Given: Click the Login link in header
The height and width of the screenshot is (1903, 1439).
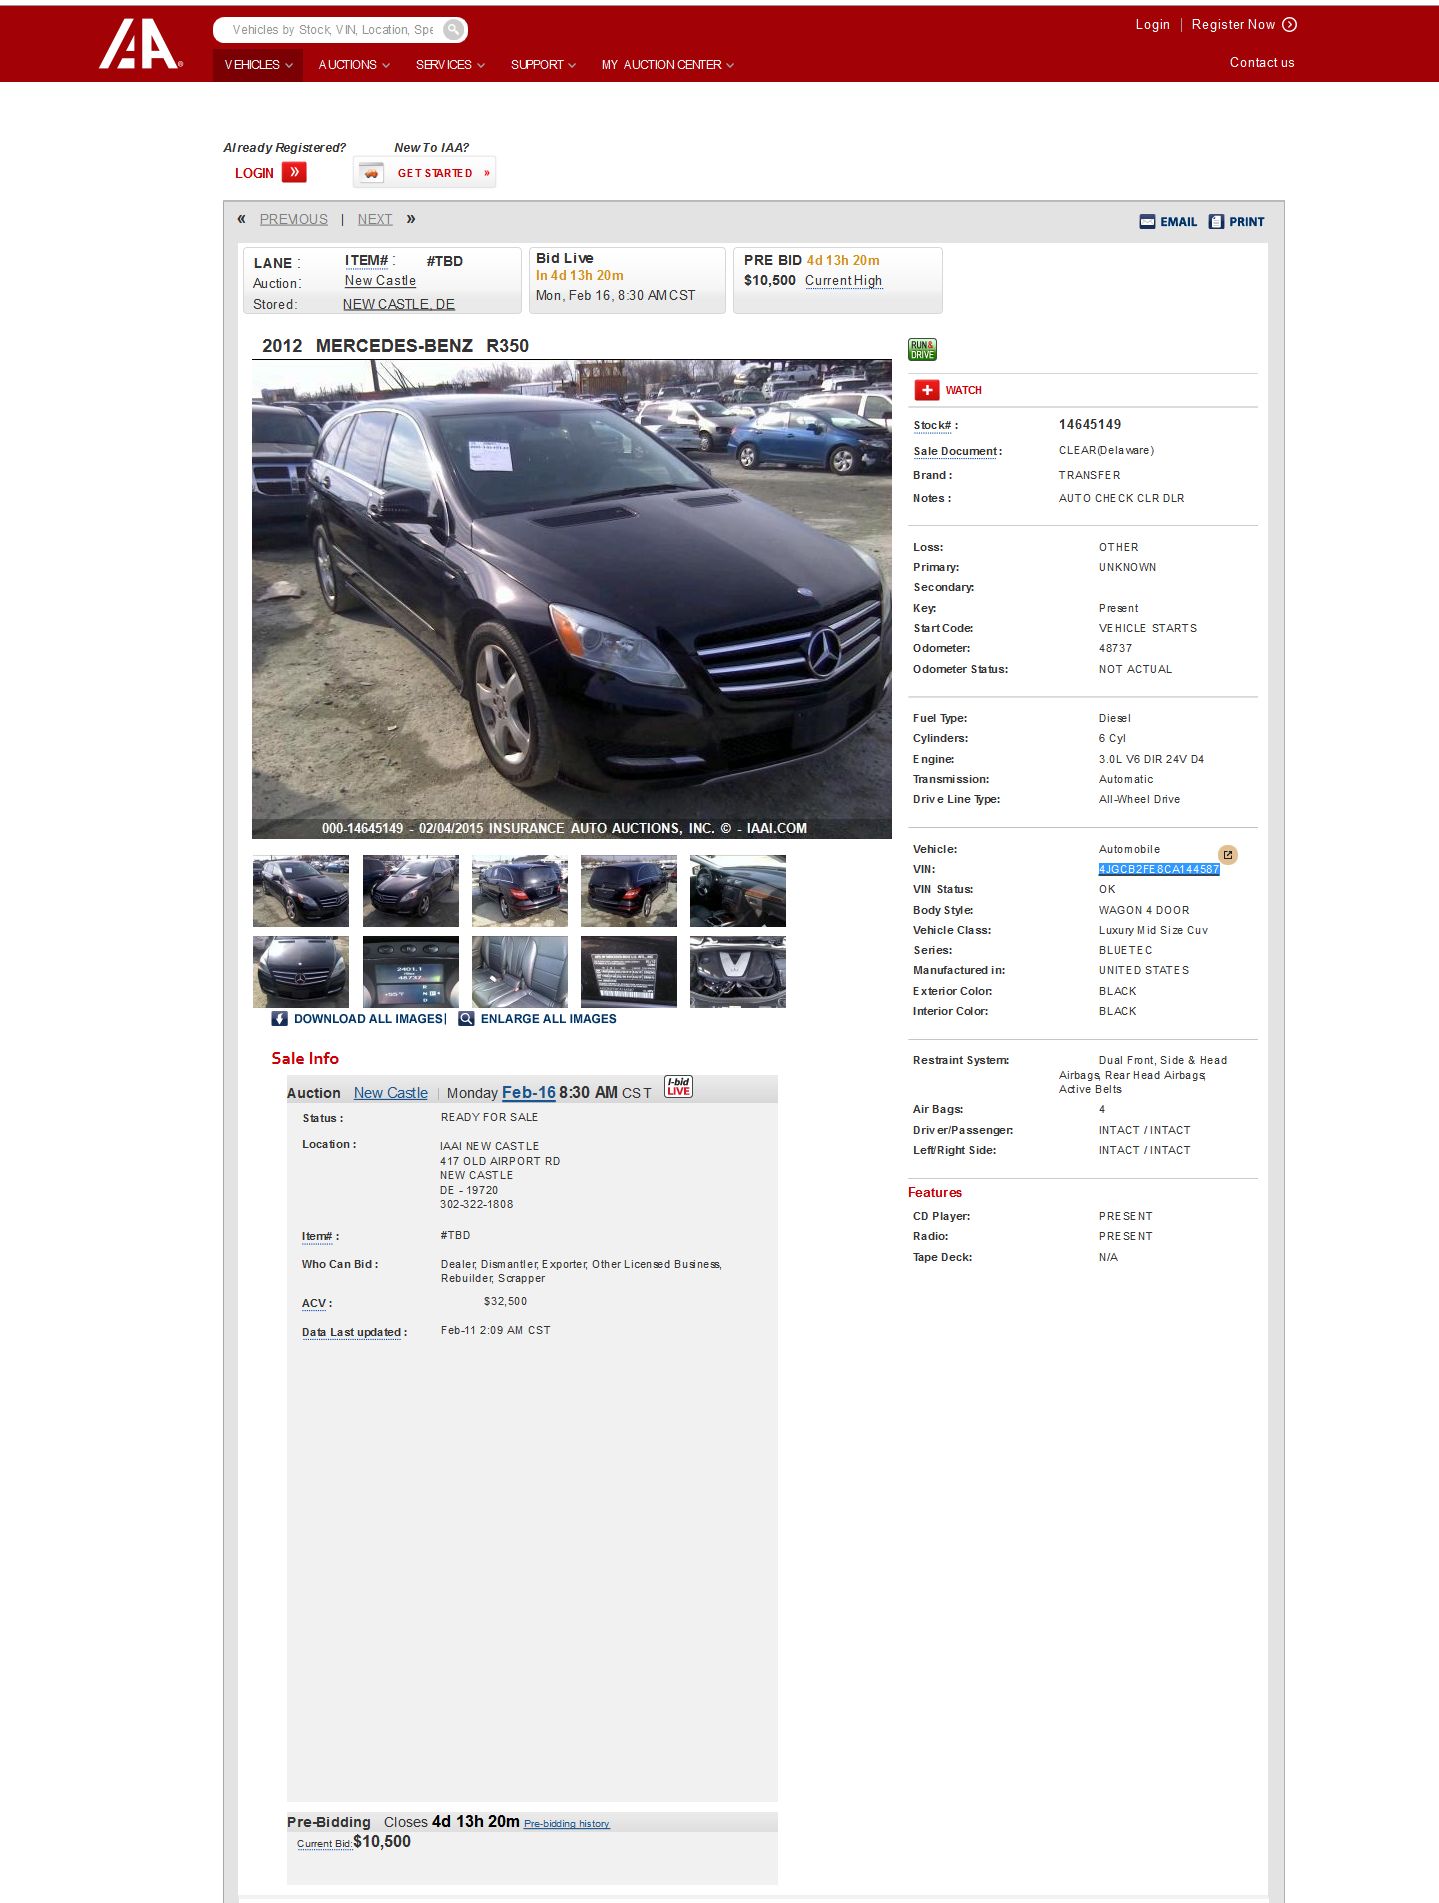Looking at the screenshot, I should tap(1152, 25).
